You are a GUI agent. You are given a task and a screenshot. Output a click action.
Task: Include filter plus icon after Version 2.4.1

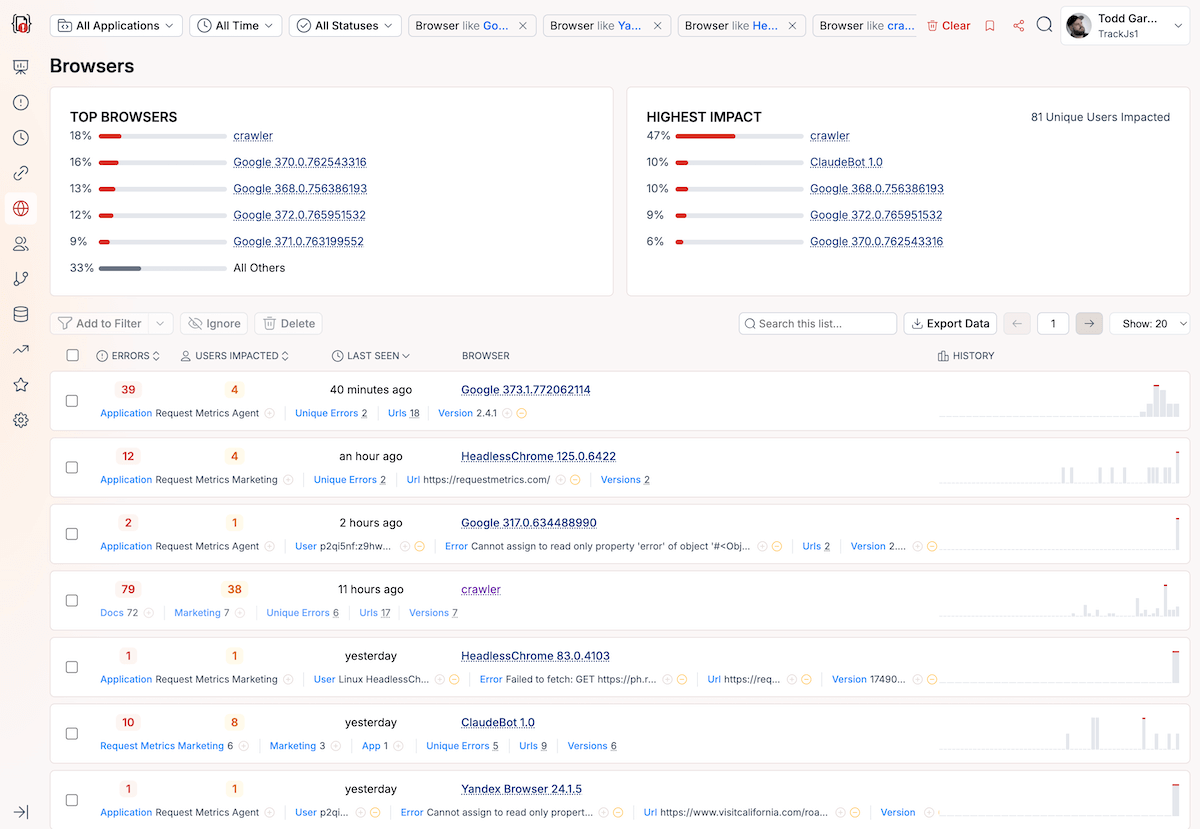pyautogui.click(x=507, y=413)
